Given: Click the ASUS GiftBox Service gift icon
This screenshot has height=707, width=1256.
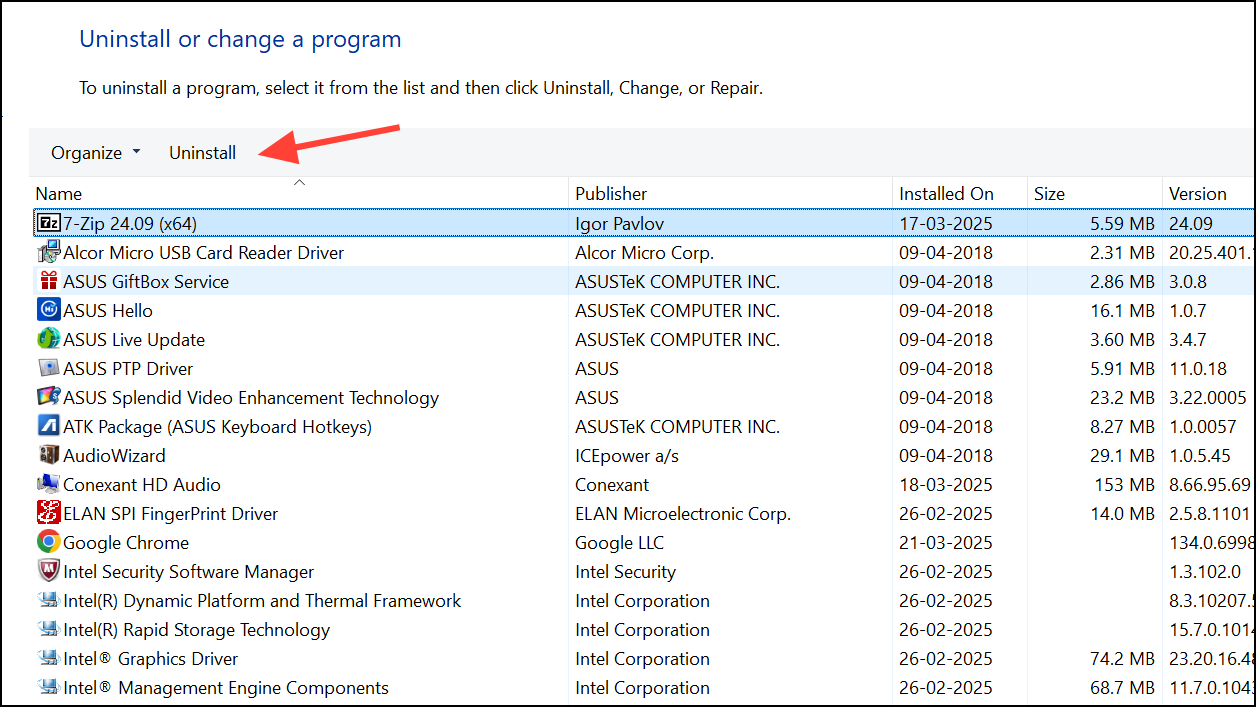Looking at the screenshot, I should click(x=48, y=281).
